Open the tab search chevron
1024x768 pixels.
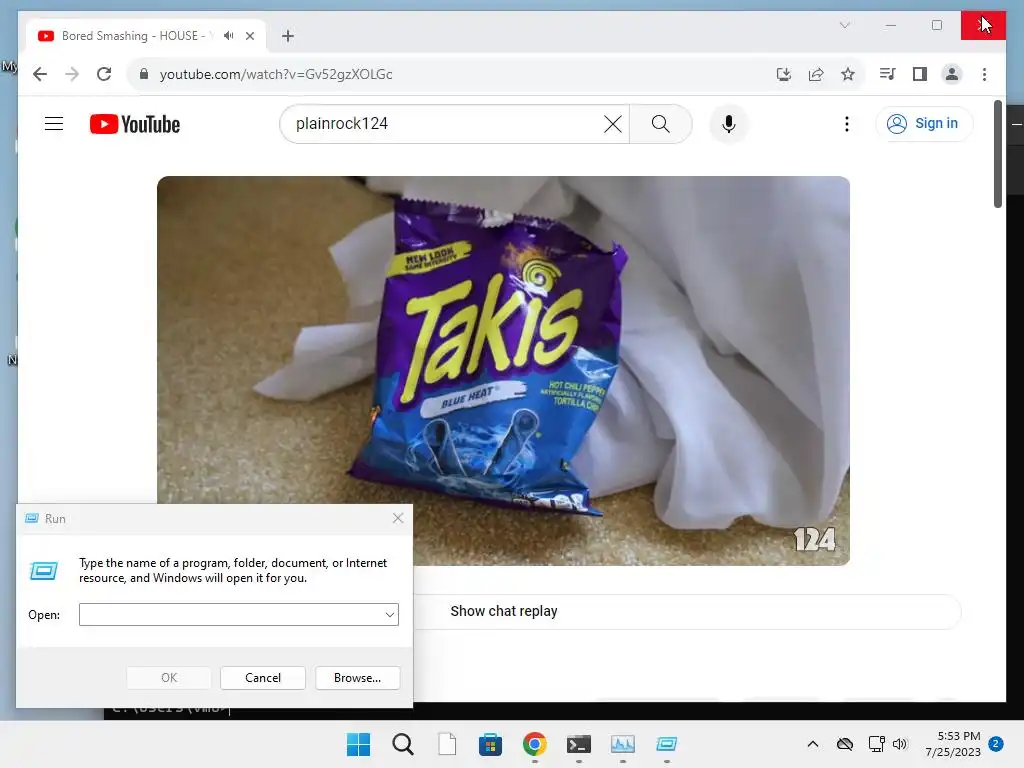(x=844, y=25)
